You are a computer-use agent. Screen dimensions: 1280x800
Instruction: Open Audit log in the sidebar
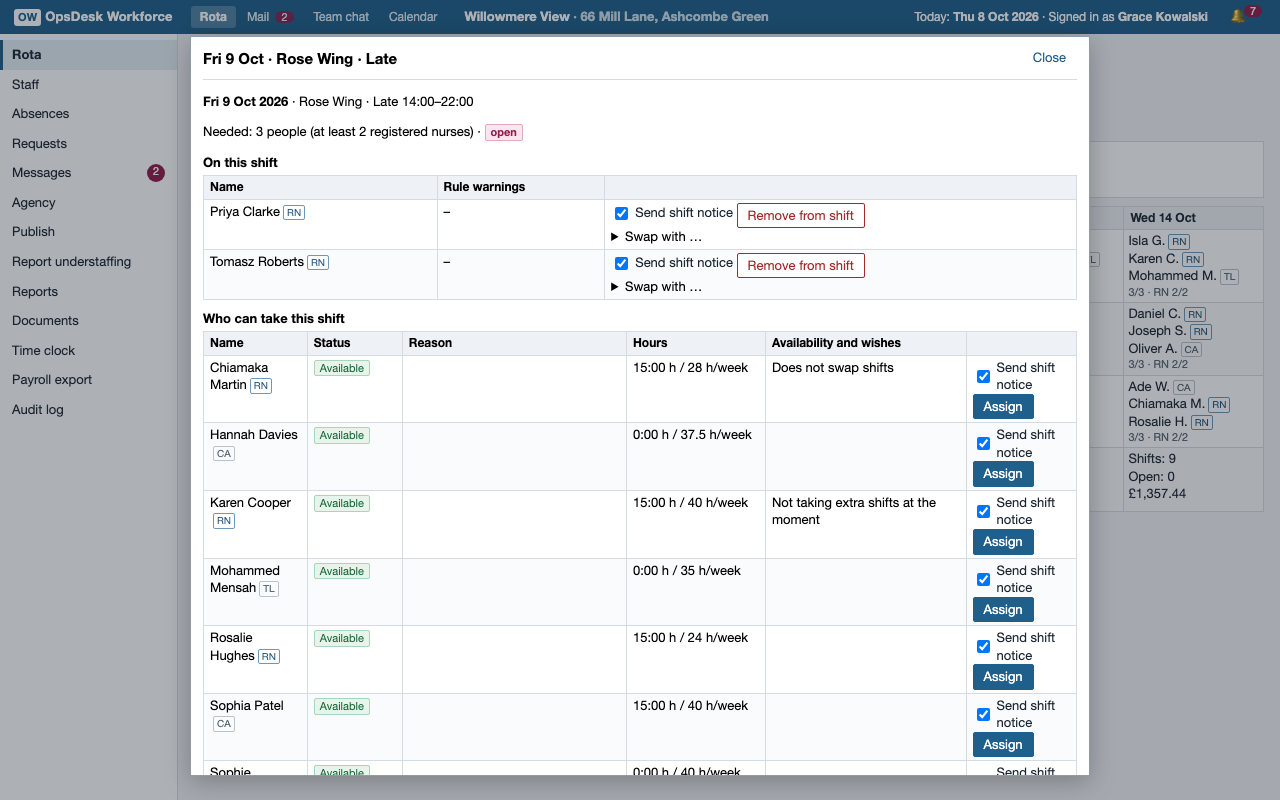click(x=89, y=410)
